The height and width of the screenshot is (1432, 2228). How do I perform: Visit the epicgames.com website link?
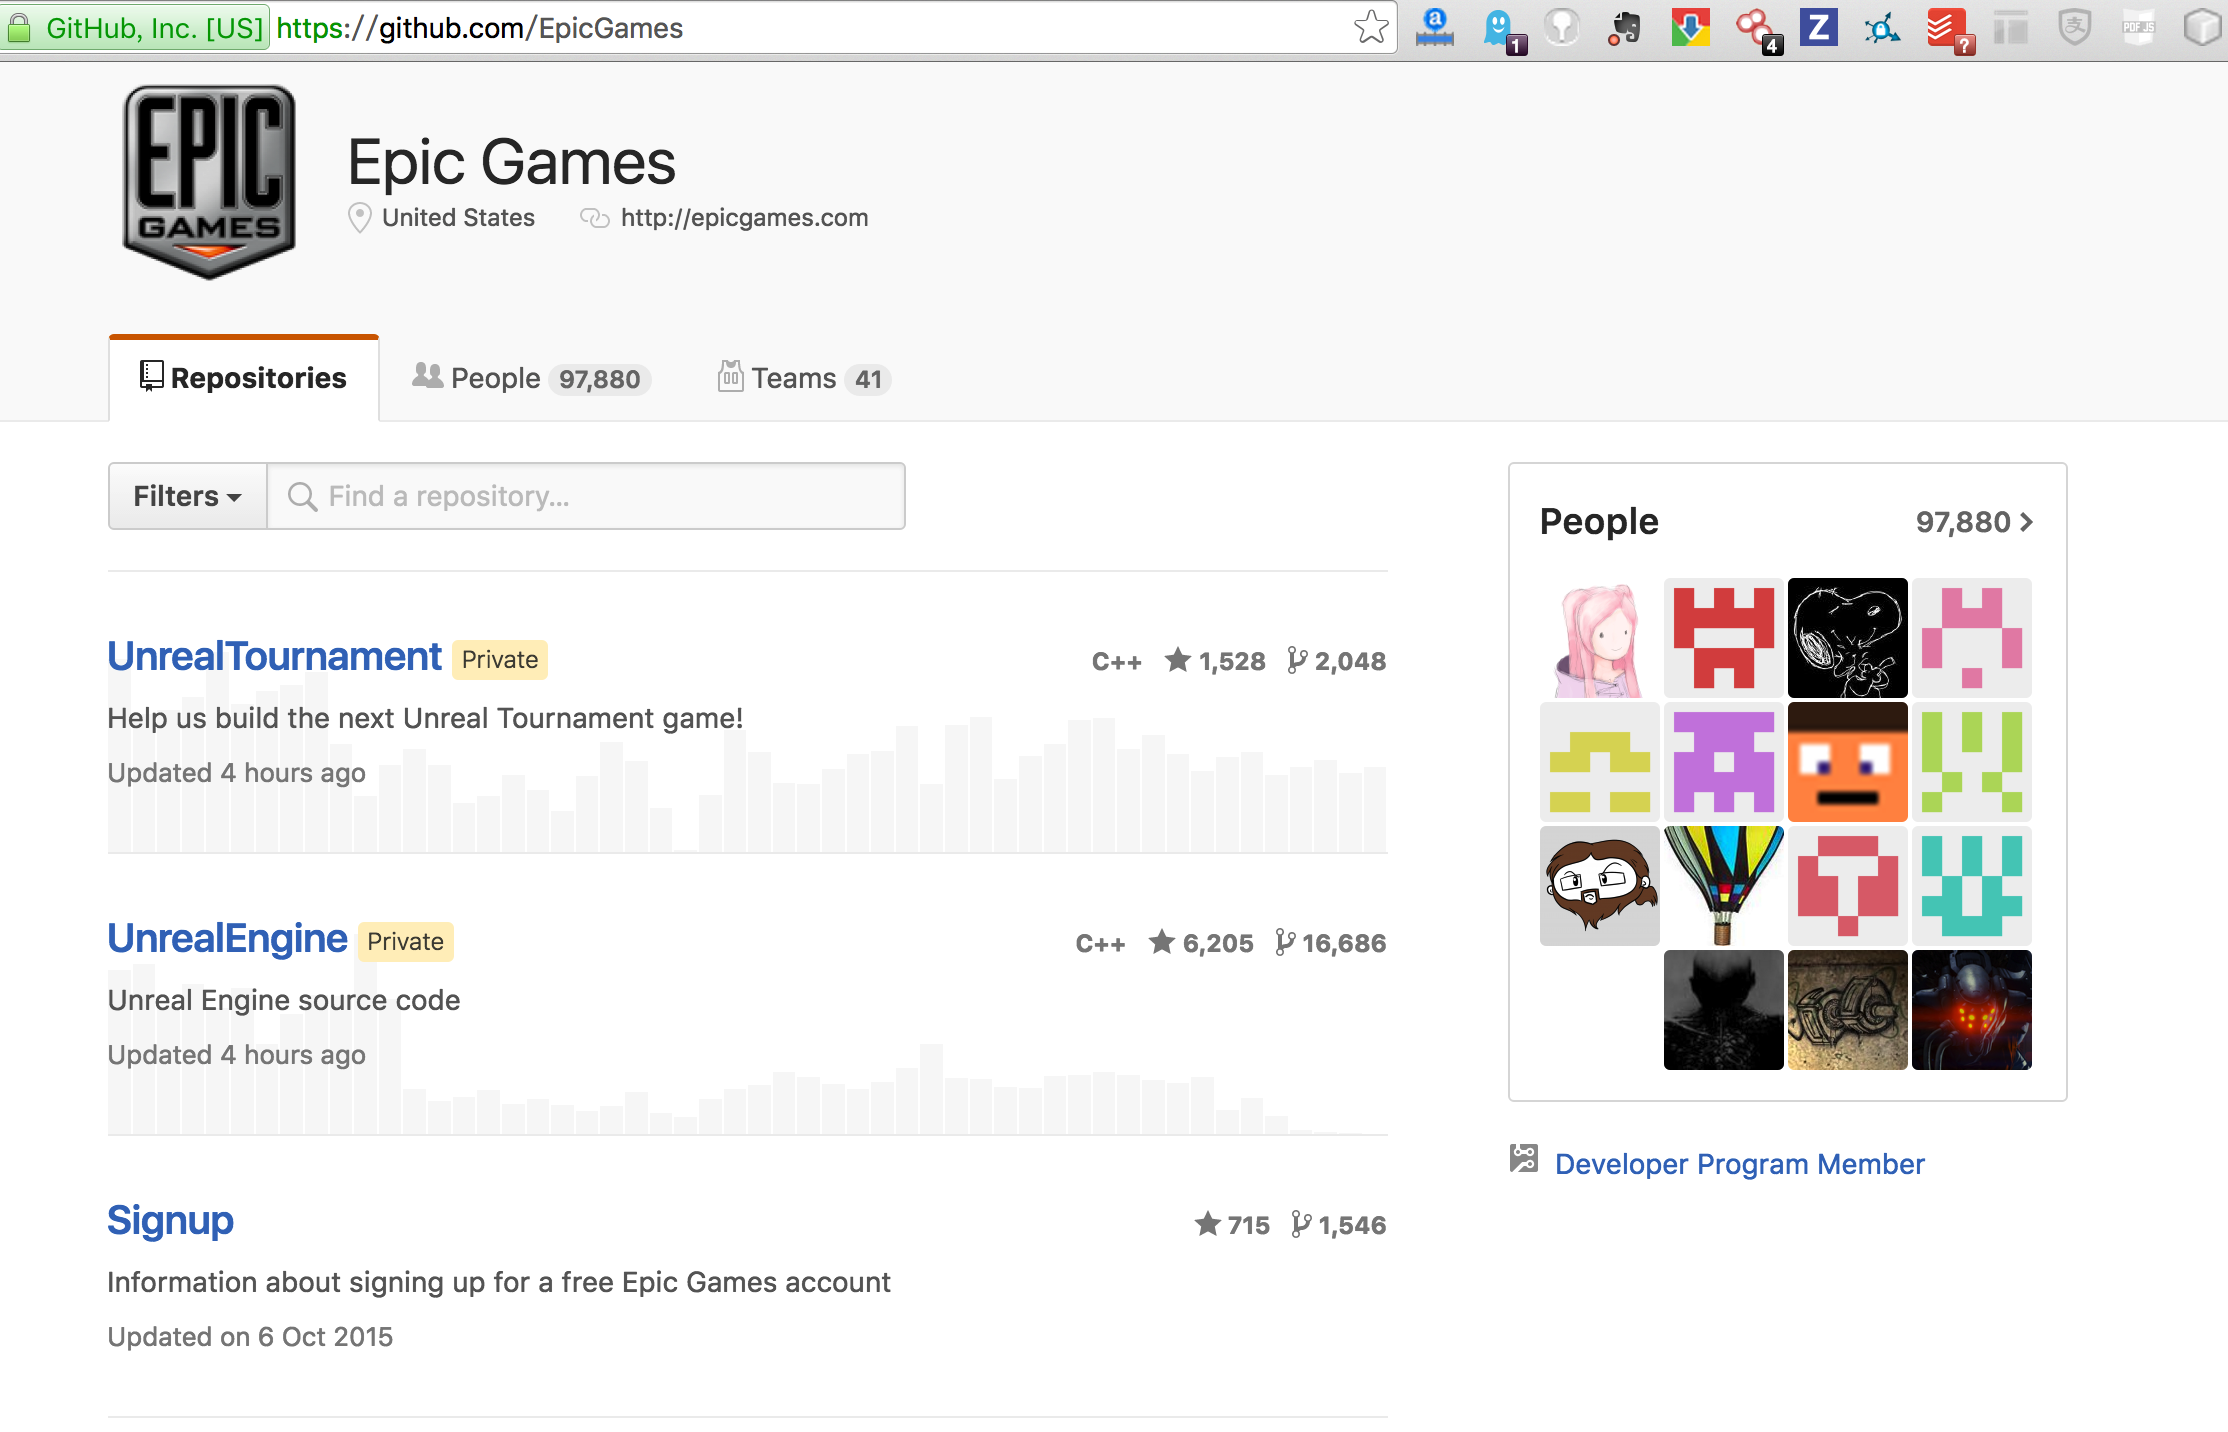[743, 218]
